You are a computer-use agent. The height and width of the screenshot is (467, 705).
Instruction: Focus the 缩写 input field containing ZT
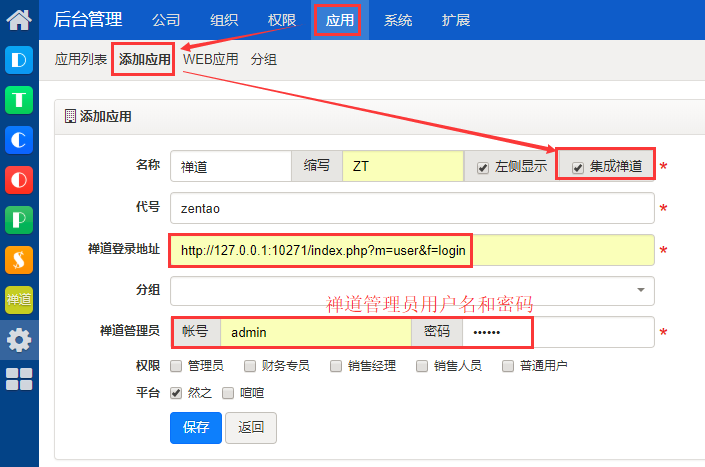[x=403, y=166]
